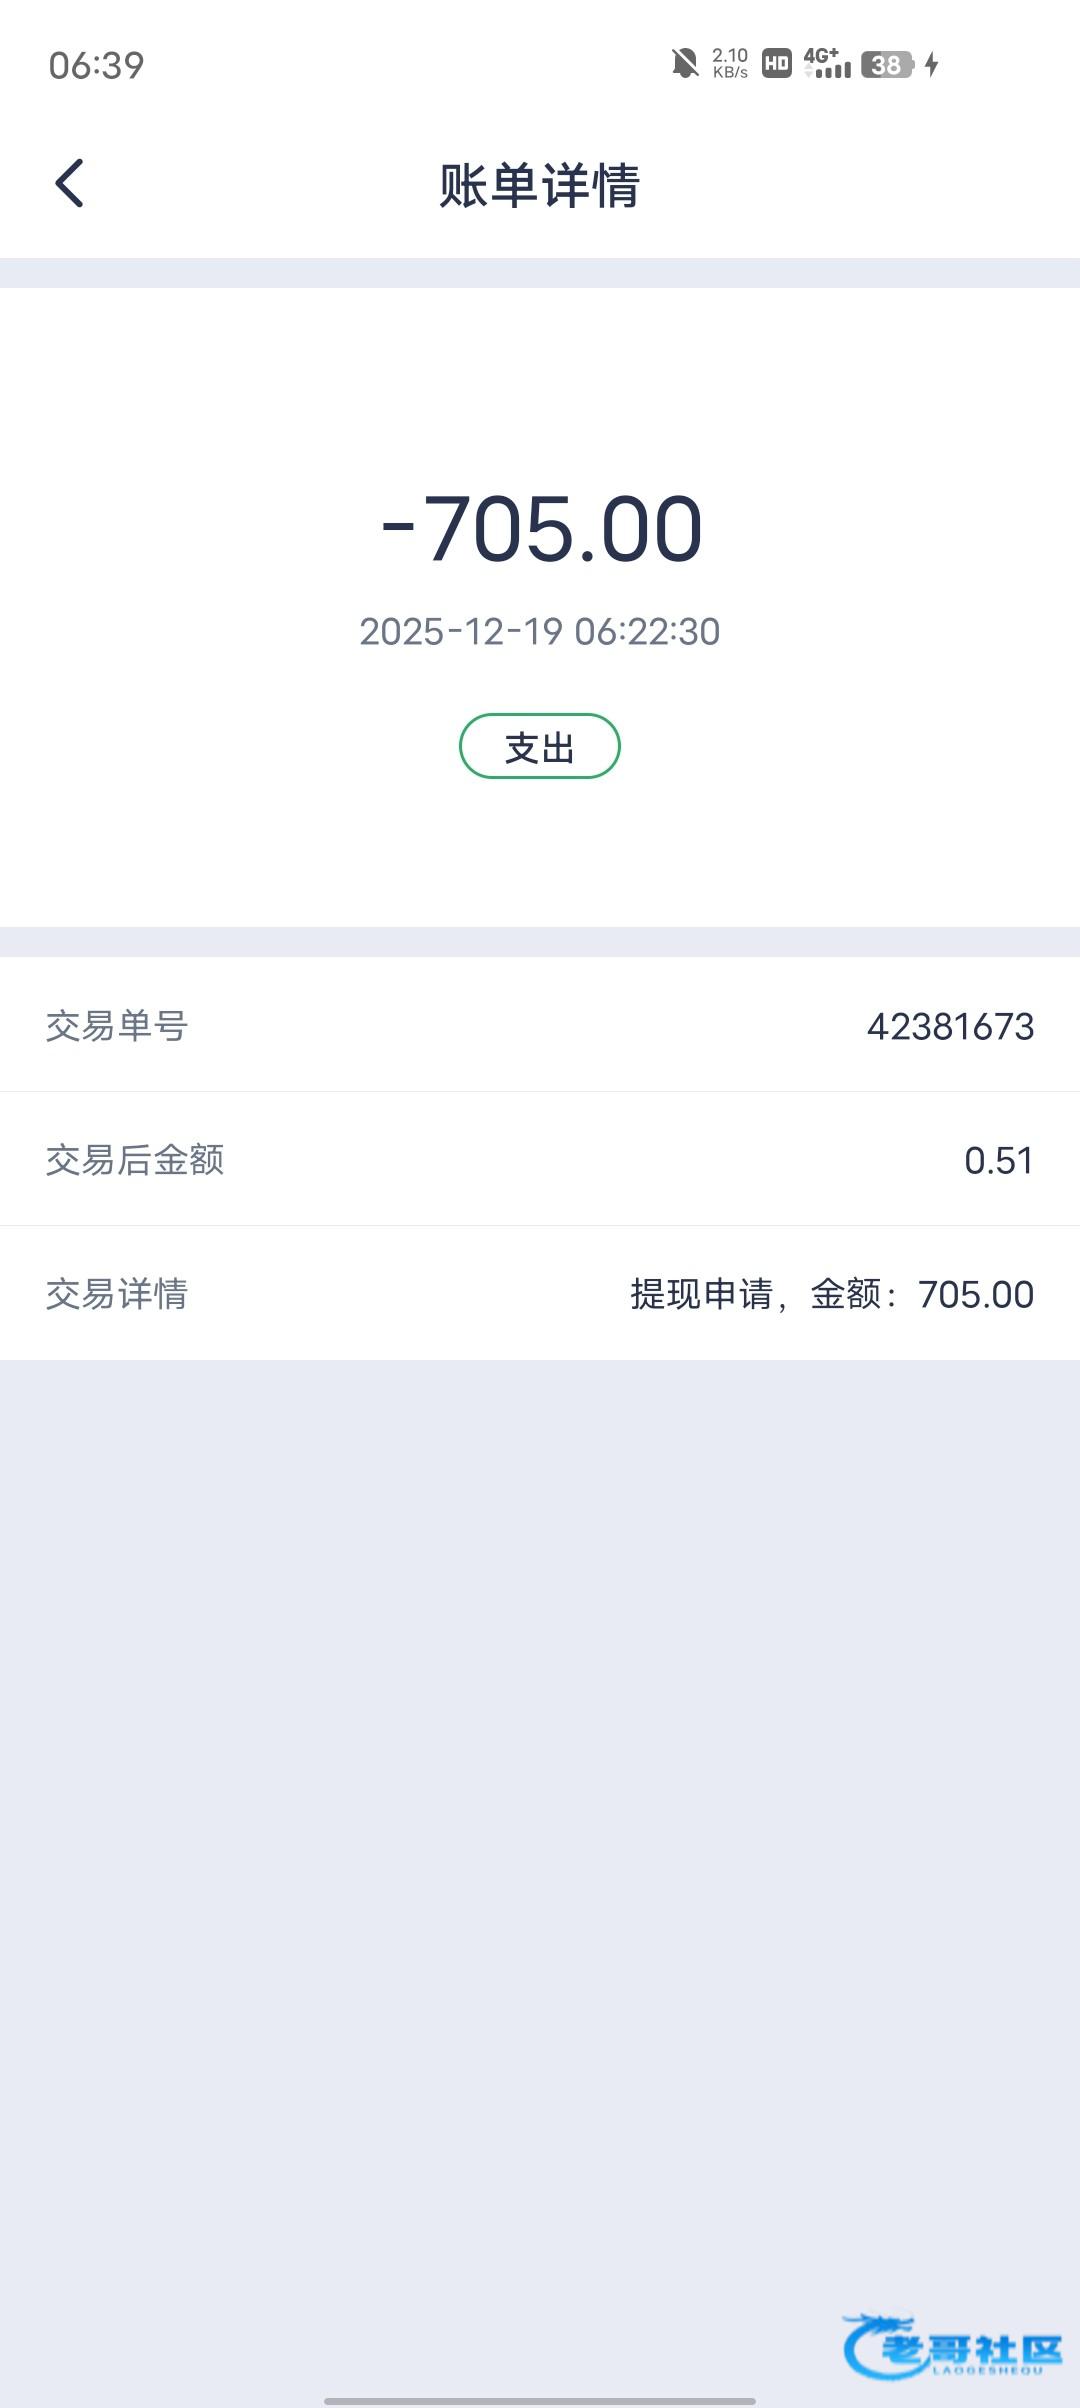Tap the 2025-12-19 06:22:30 timestamp
The image size is (1080, 2408).
pos(540,632)
